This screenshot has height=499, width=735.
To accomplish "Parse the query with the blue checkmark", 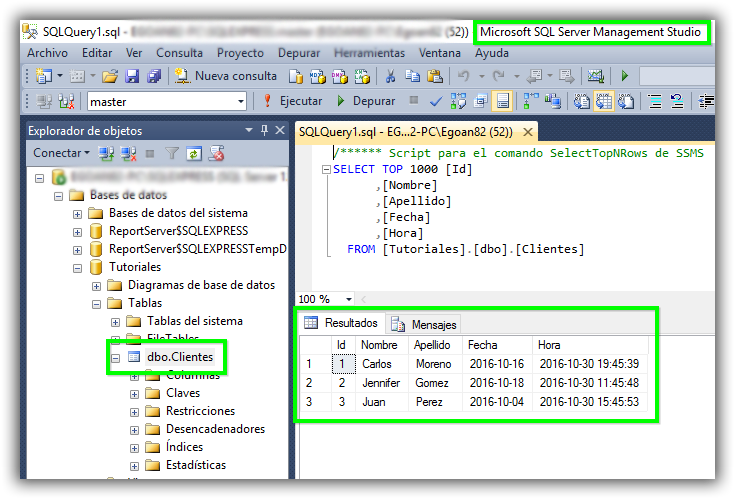I will [x=436, y=101].
